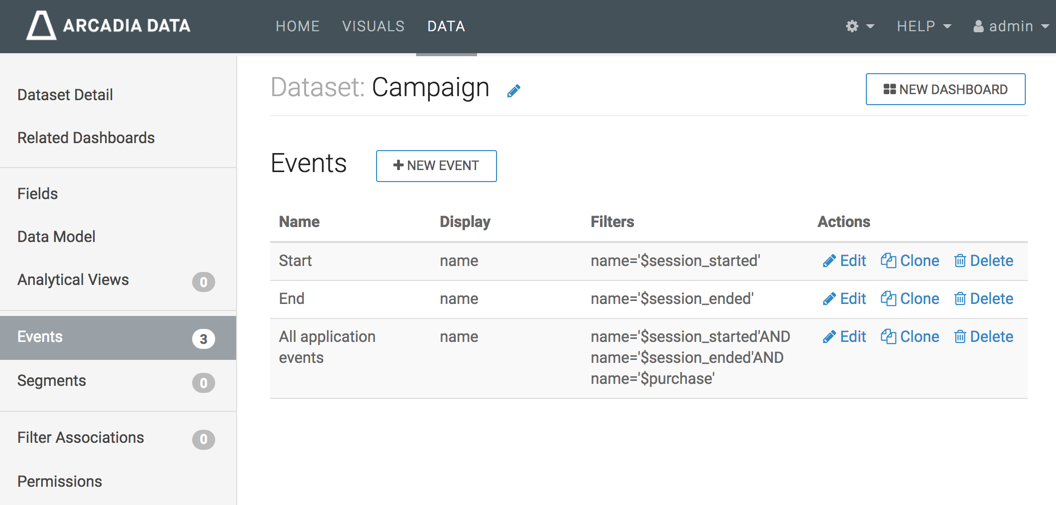Clone the All application events row
The image size is (1056, 505).
click(909, 337)
